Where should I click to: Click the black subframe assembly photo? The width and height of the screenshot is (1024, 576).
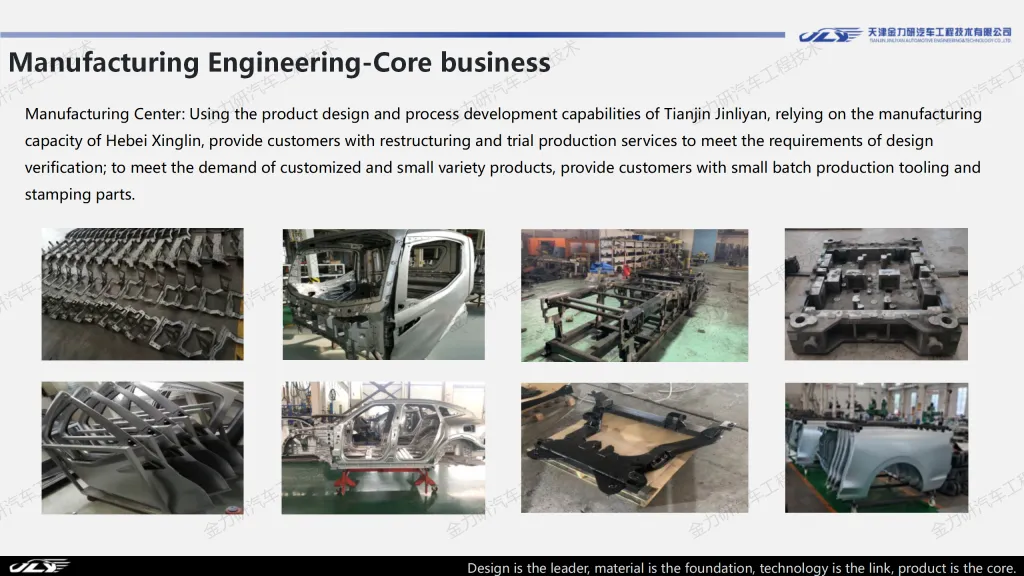click(x=633, y=447)
